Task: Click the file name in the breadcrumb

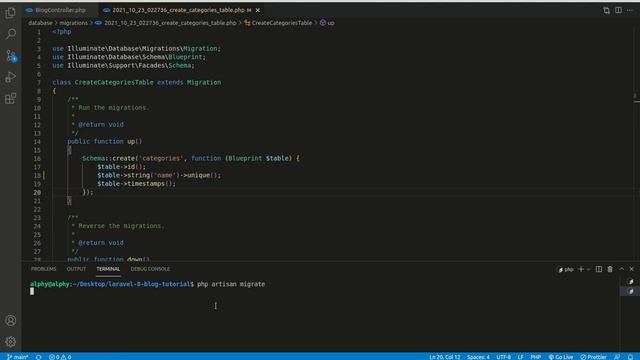Action: pyautogui.click(x=170, y=23)
